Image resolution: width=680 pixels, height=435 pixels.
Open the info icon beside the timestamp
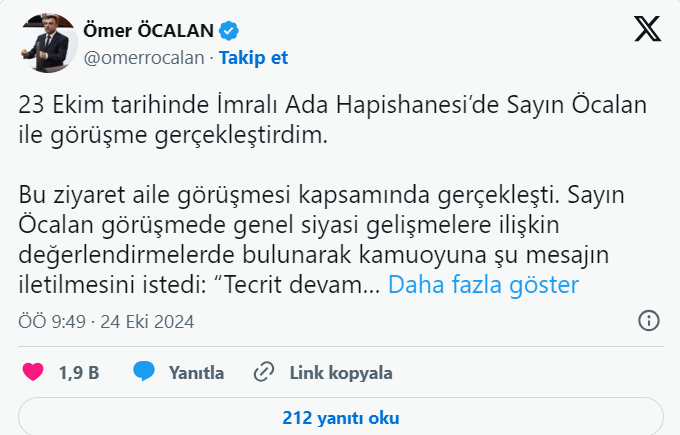tap(648, 321)
